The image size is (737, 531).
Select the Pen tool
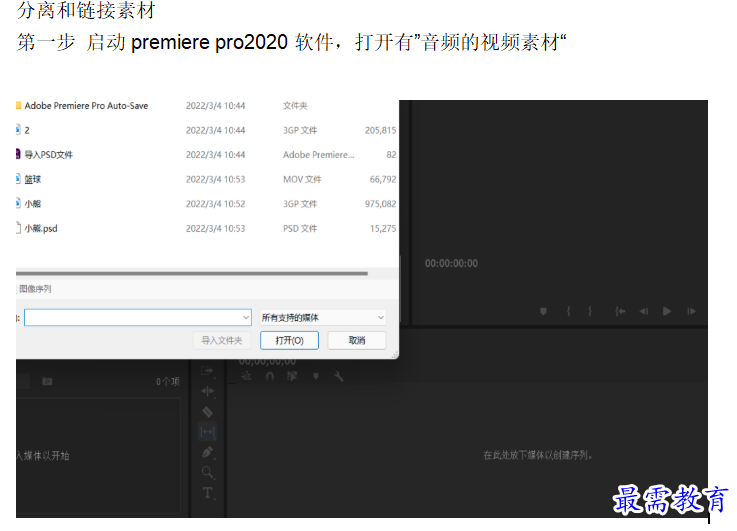point(207,452)
